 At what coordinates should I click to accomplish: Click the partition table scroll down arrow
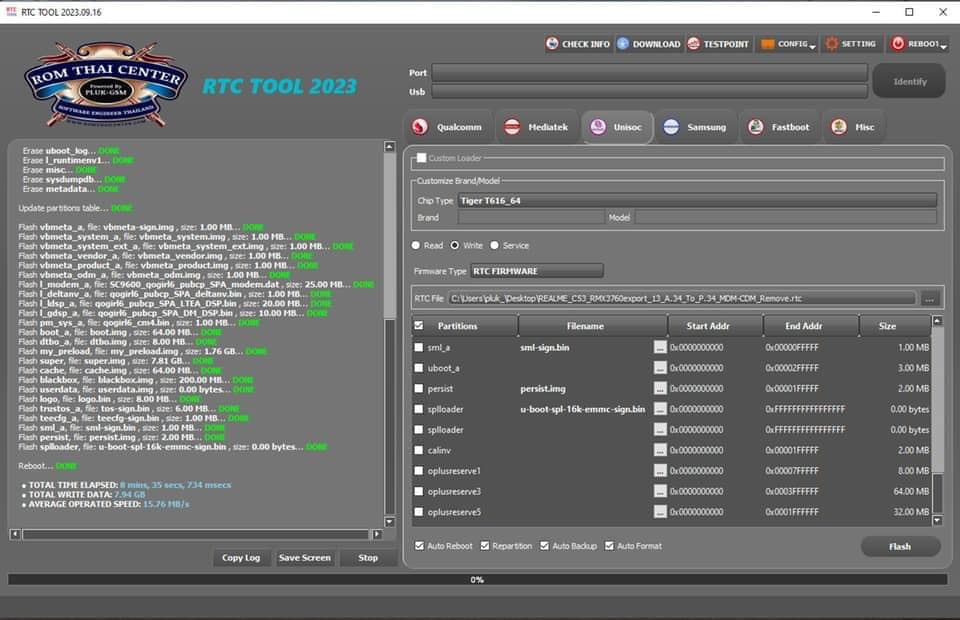pyautogui.click(x=937, y=520)
